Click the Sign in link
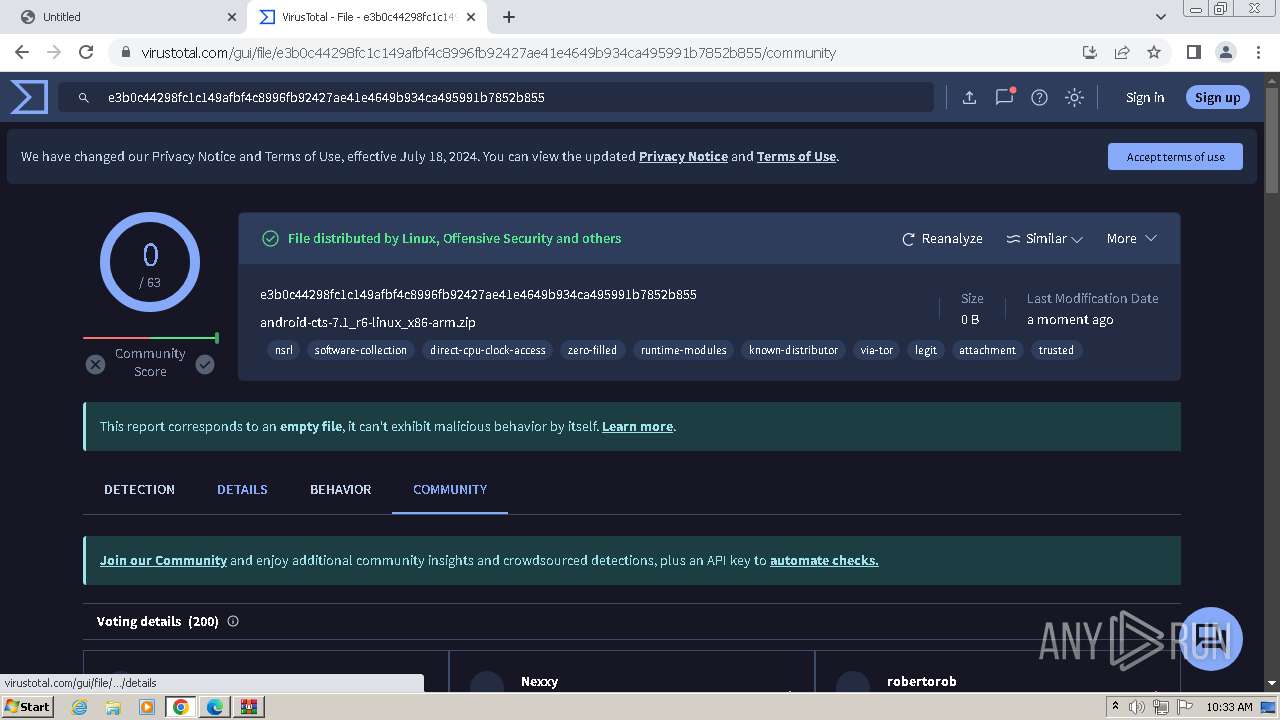This screenshot has height=720, width=1280. [1145, 97]
